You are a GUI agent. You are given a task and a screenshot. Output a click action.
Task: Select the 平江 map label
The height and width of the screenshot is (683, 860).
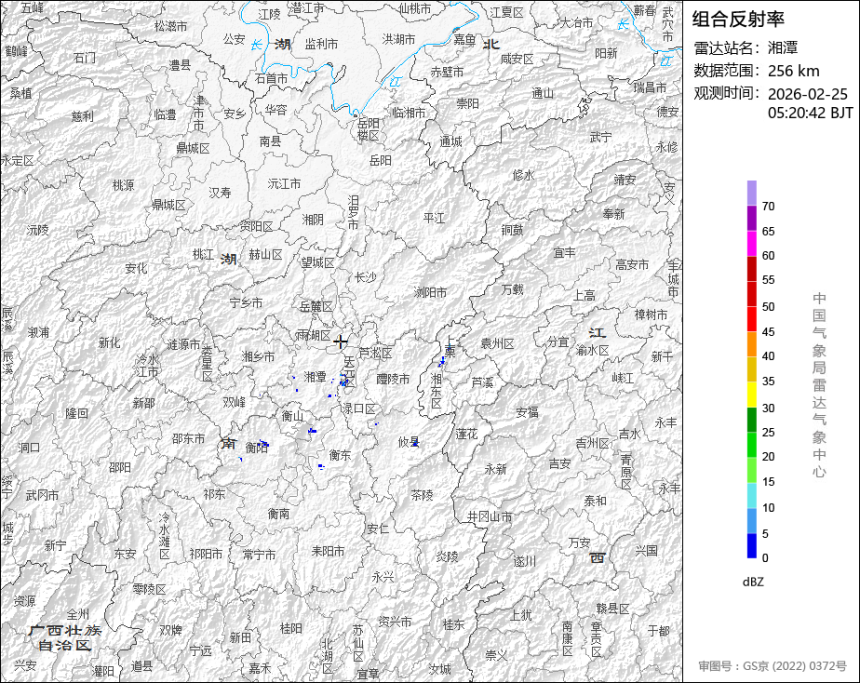(x=434, y=218)
